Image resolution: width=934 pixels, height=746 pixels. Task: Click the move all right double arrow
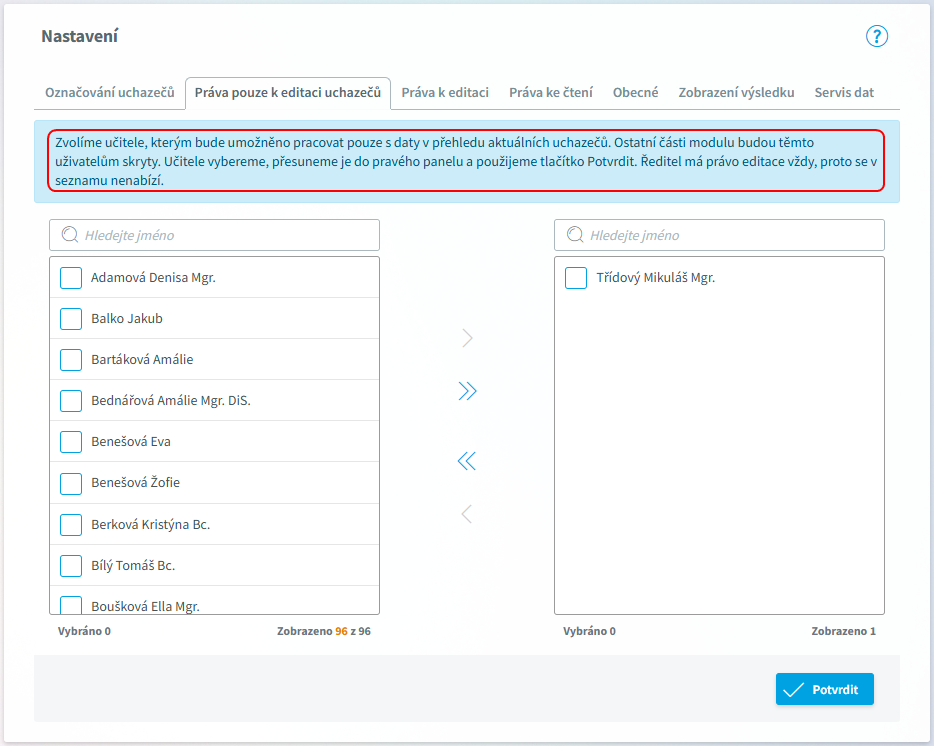467,391
